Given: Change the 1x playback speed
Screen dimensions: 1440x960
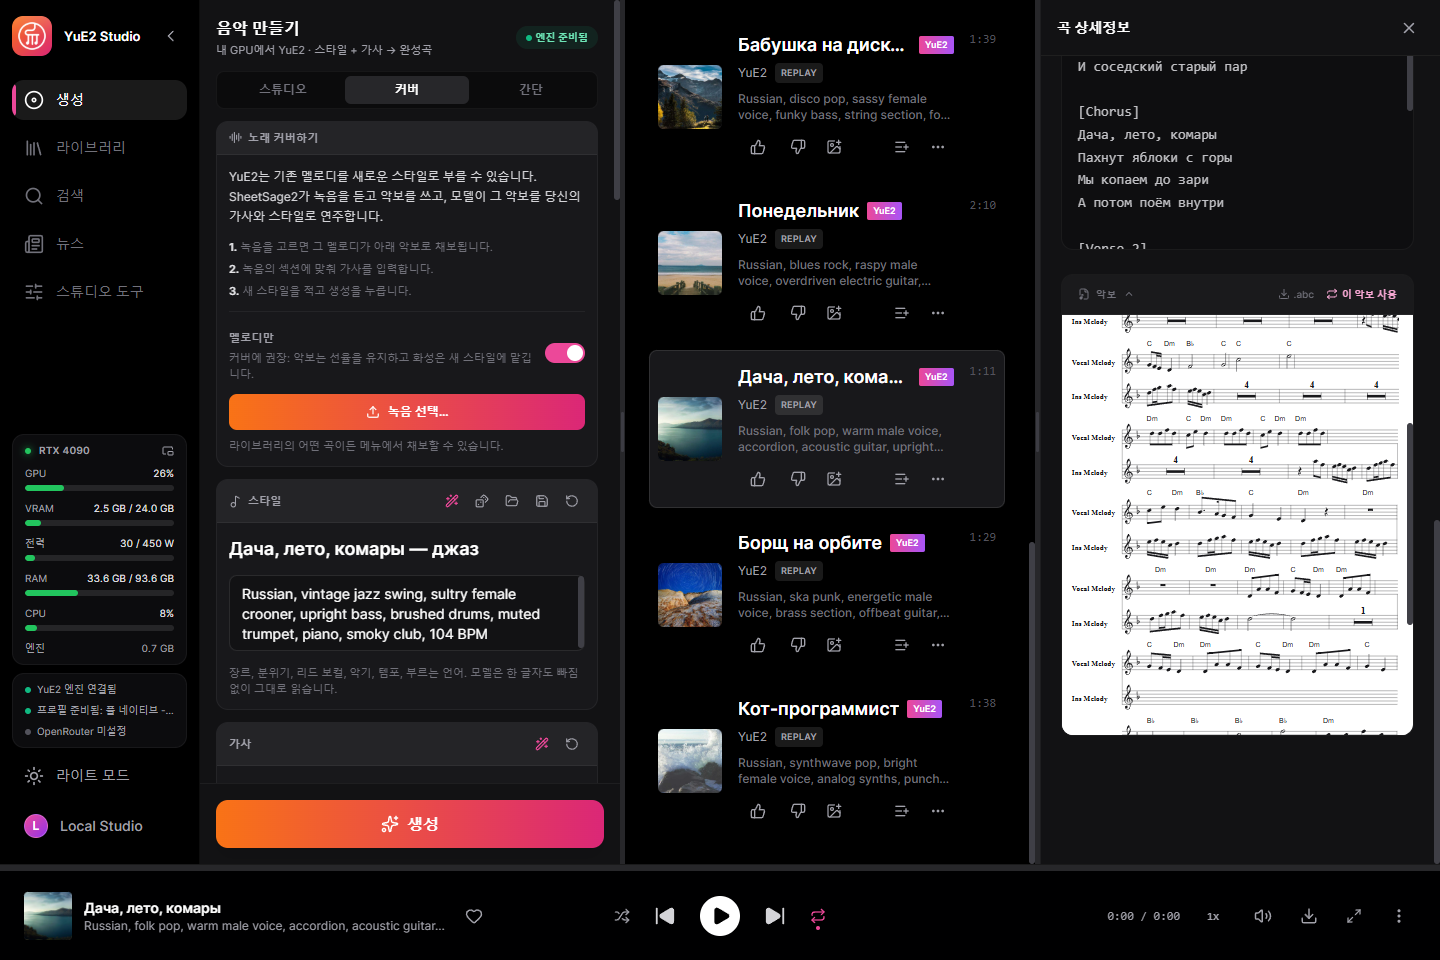Looking at the screenshot, I should [x=1213, y=916].
